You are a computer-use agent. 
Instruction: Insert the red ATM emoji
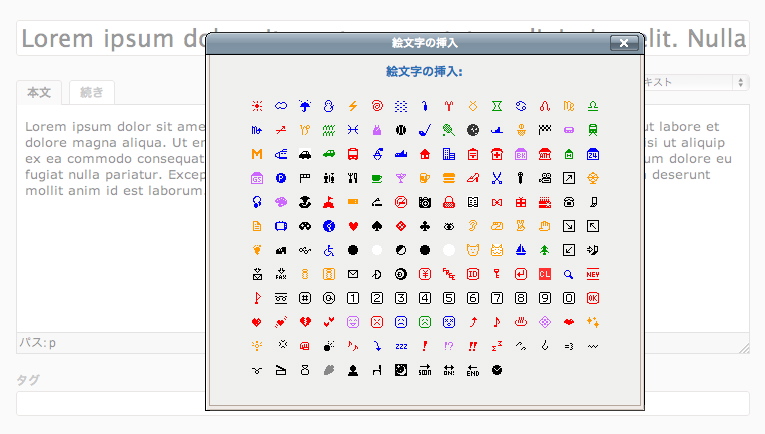[x=545, y=154]
